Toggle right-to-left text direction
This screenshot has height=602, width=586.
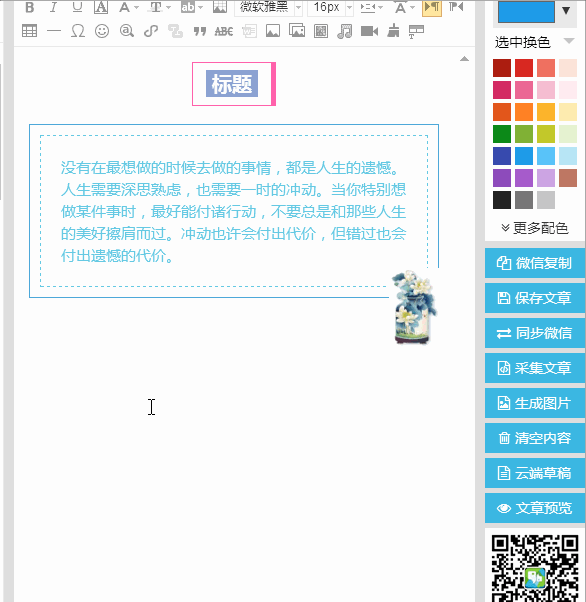[456, 7]
